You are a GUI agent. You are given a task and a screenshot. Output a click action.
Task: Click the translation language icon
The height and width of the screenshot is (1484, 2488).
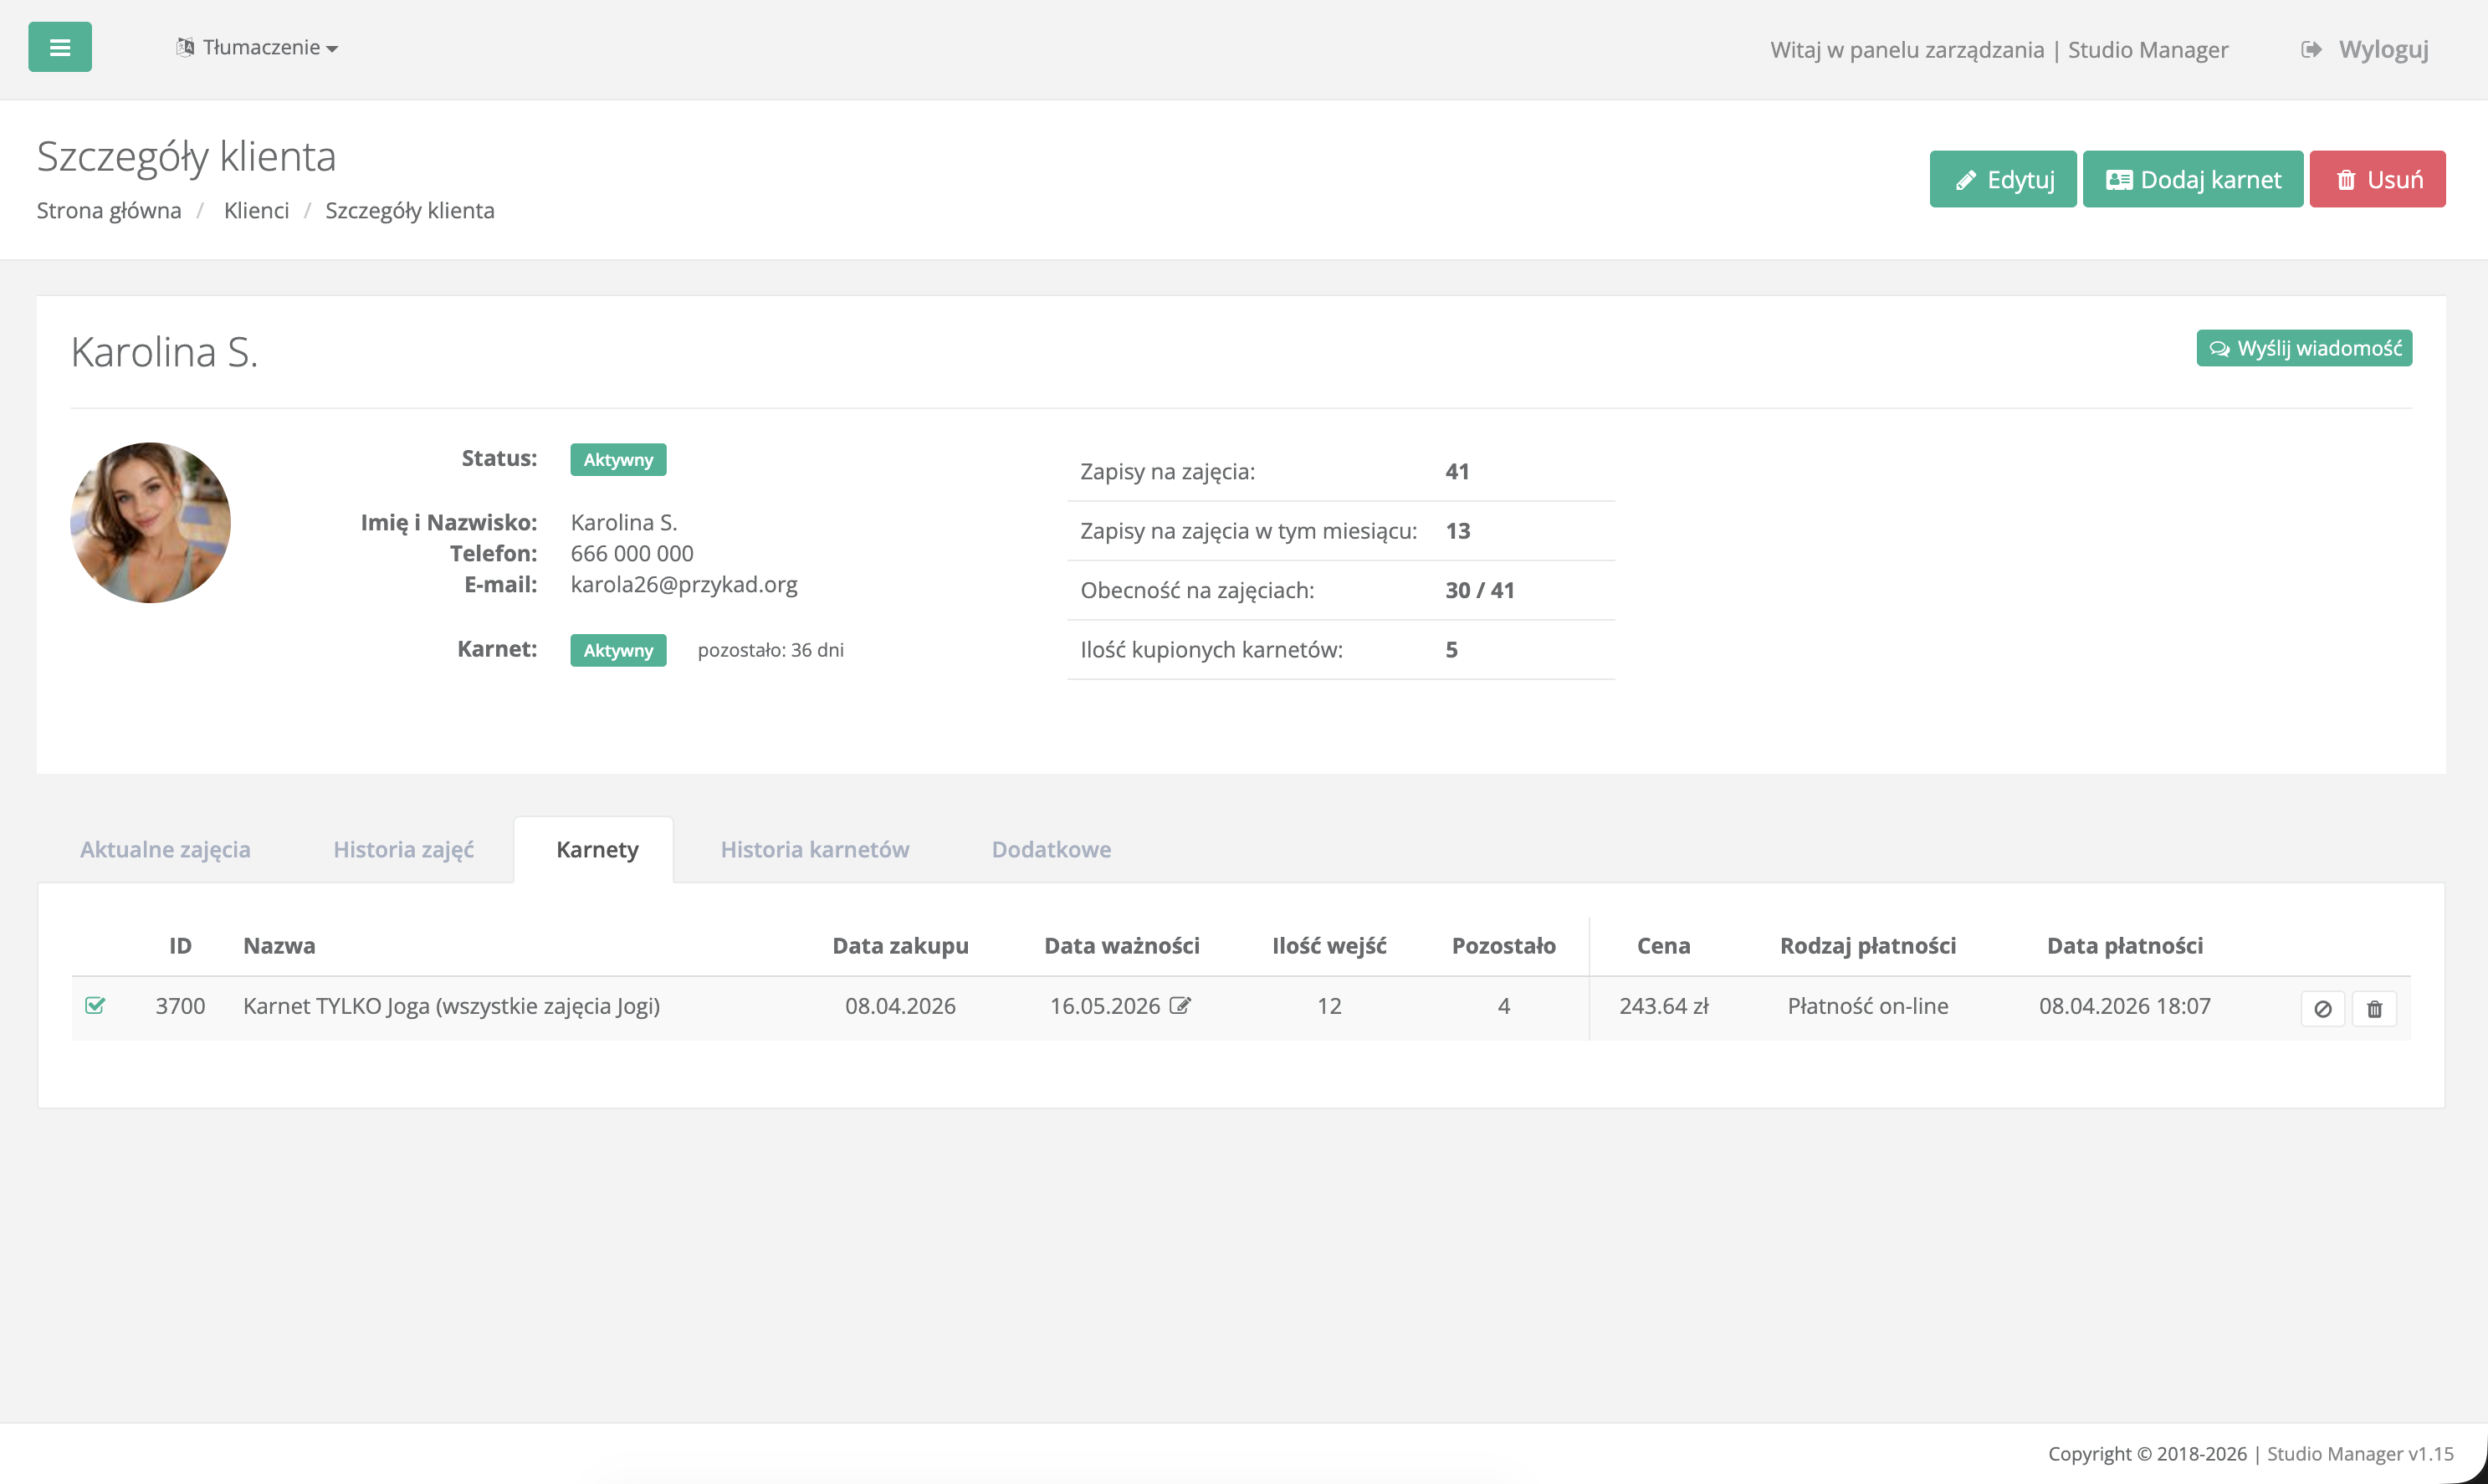click(x=185, y=47)
